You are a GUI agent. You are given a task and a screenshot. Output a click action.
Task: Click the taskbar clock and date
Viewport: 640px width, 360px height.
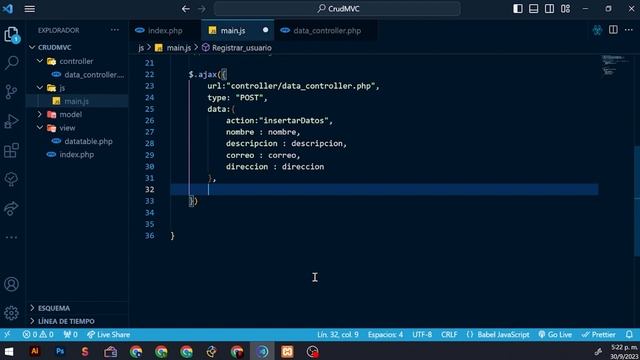[x=624, y=351]
